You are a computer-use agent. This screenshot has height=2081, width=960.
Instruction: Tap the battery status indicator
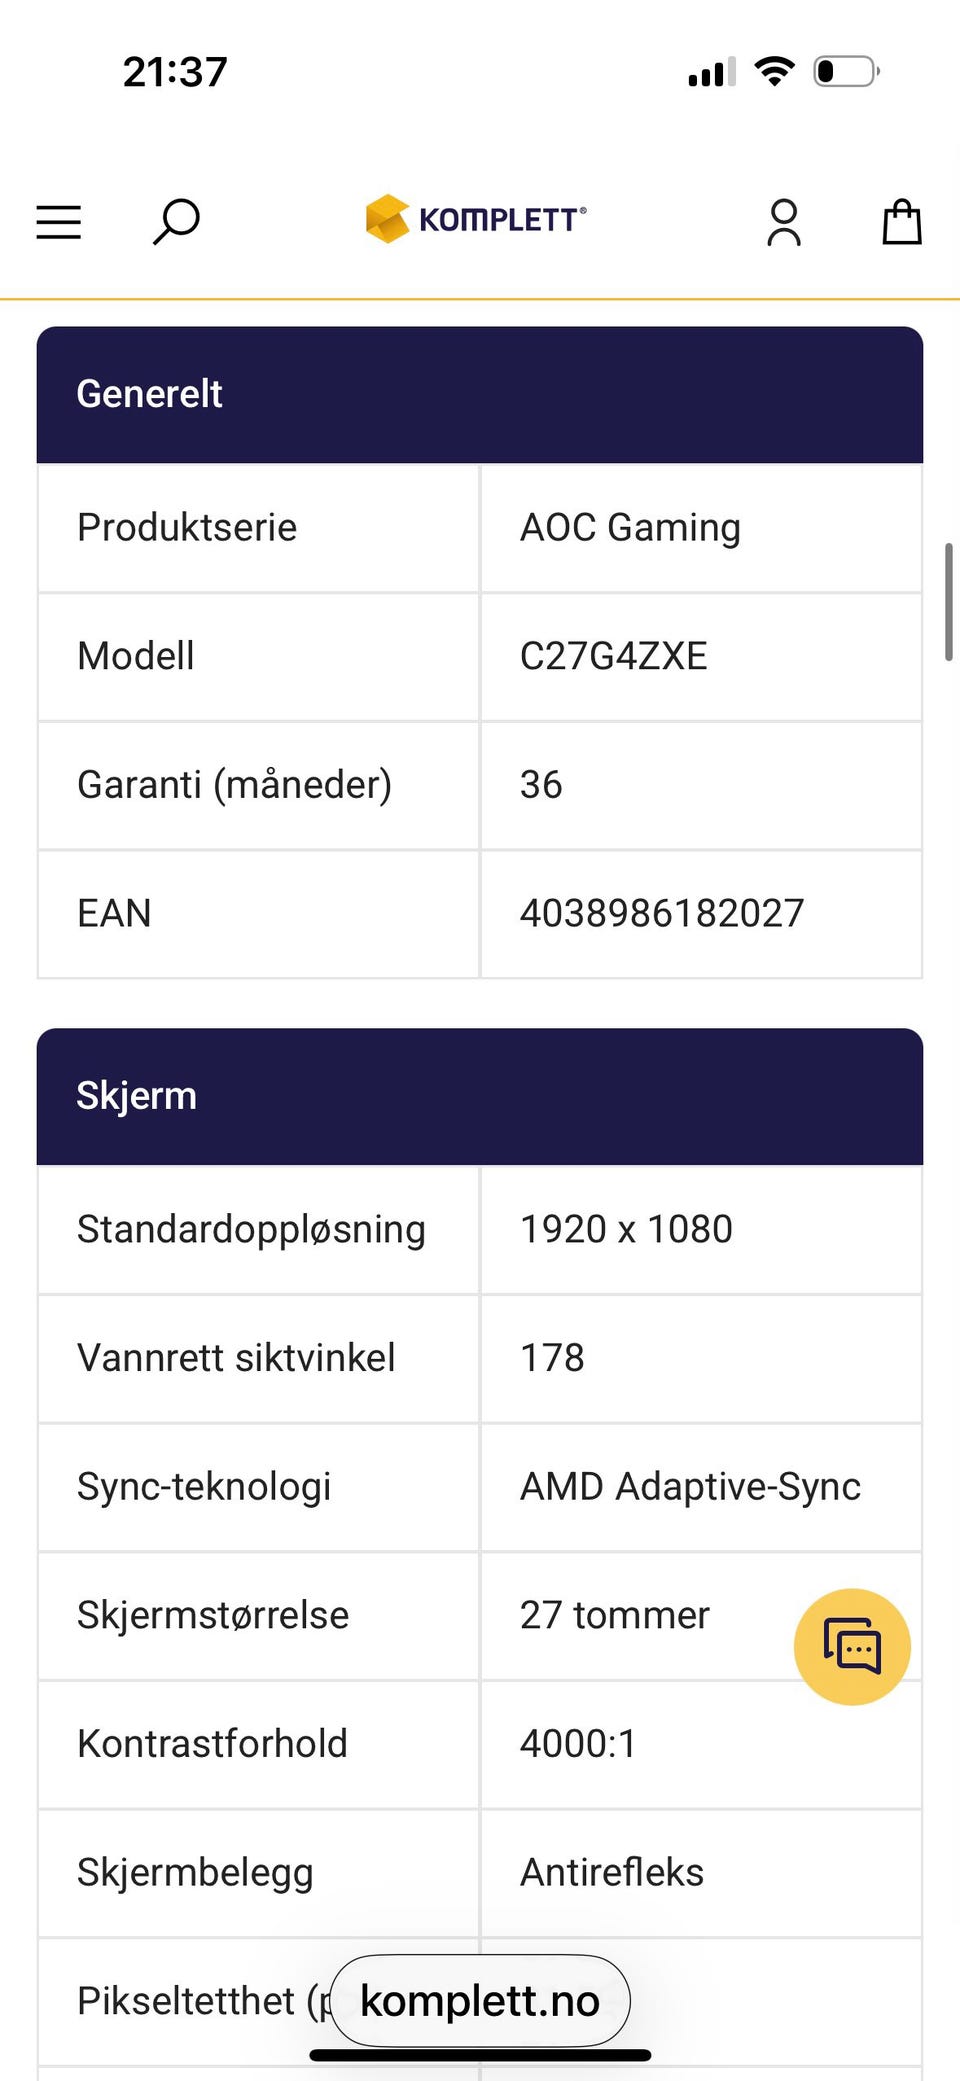pos(847,72)
